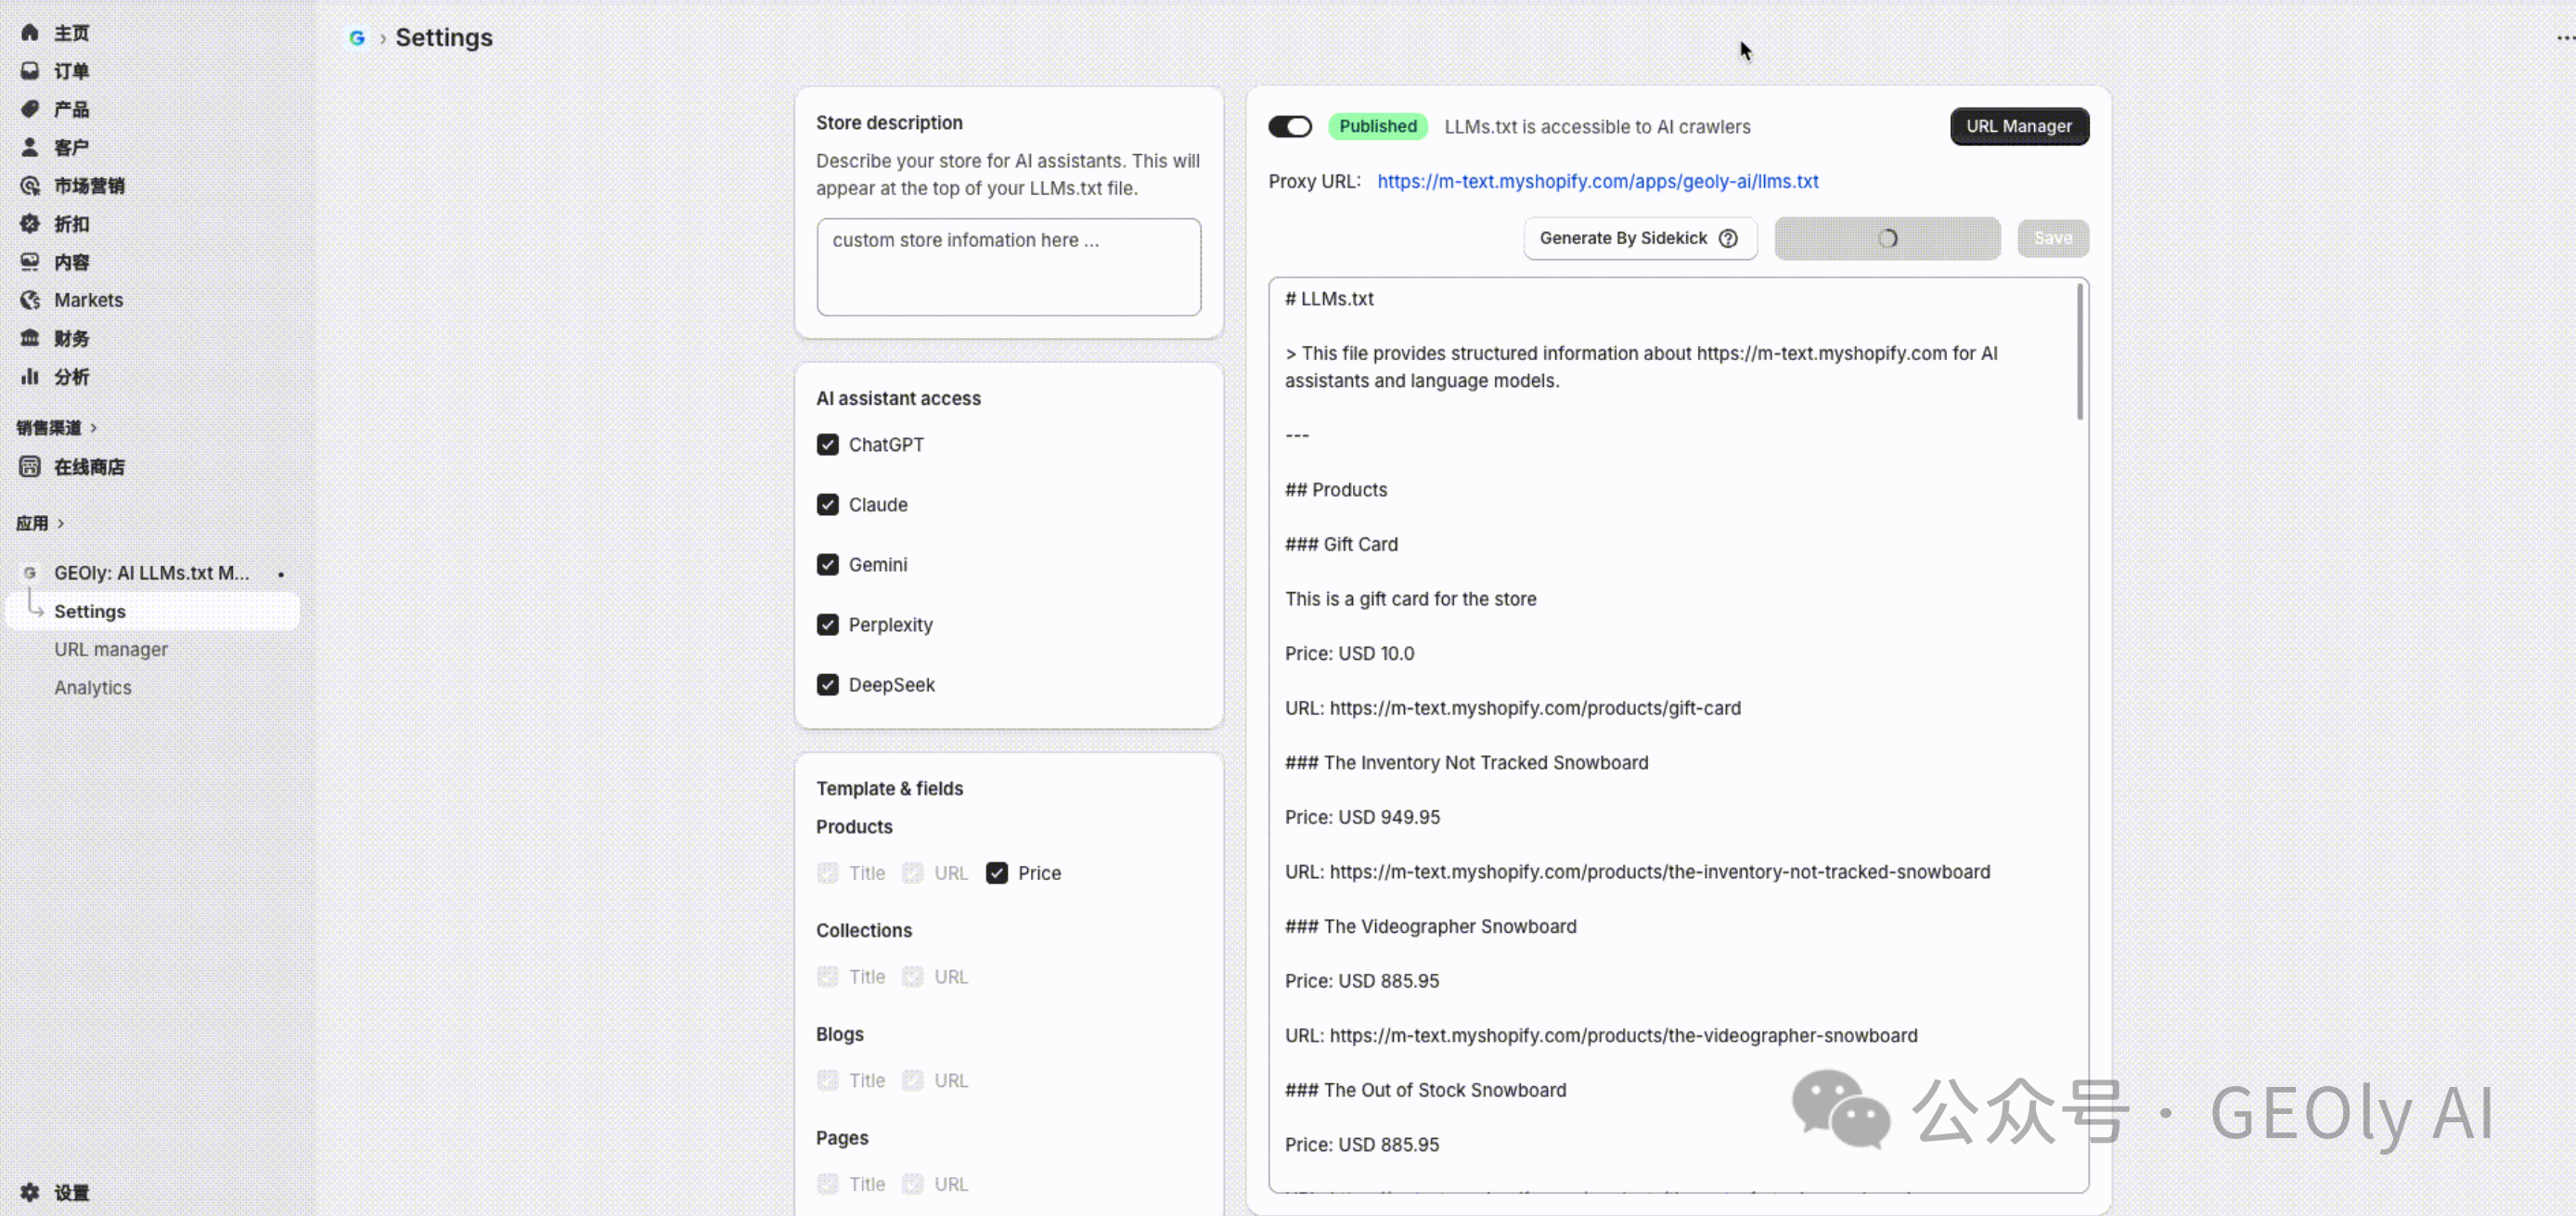
Task: Uncheck the Gemini access checkbox
Action: pyautogui.click(x=827, y=565)
